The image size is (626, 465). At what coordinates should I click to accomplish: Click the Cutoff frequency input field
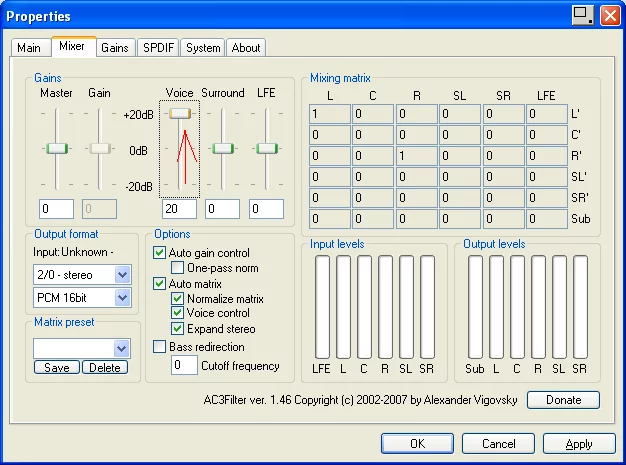pos(184,366)
